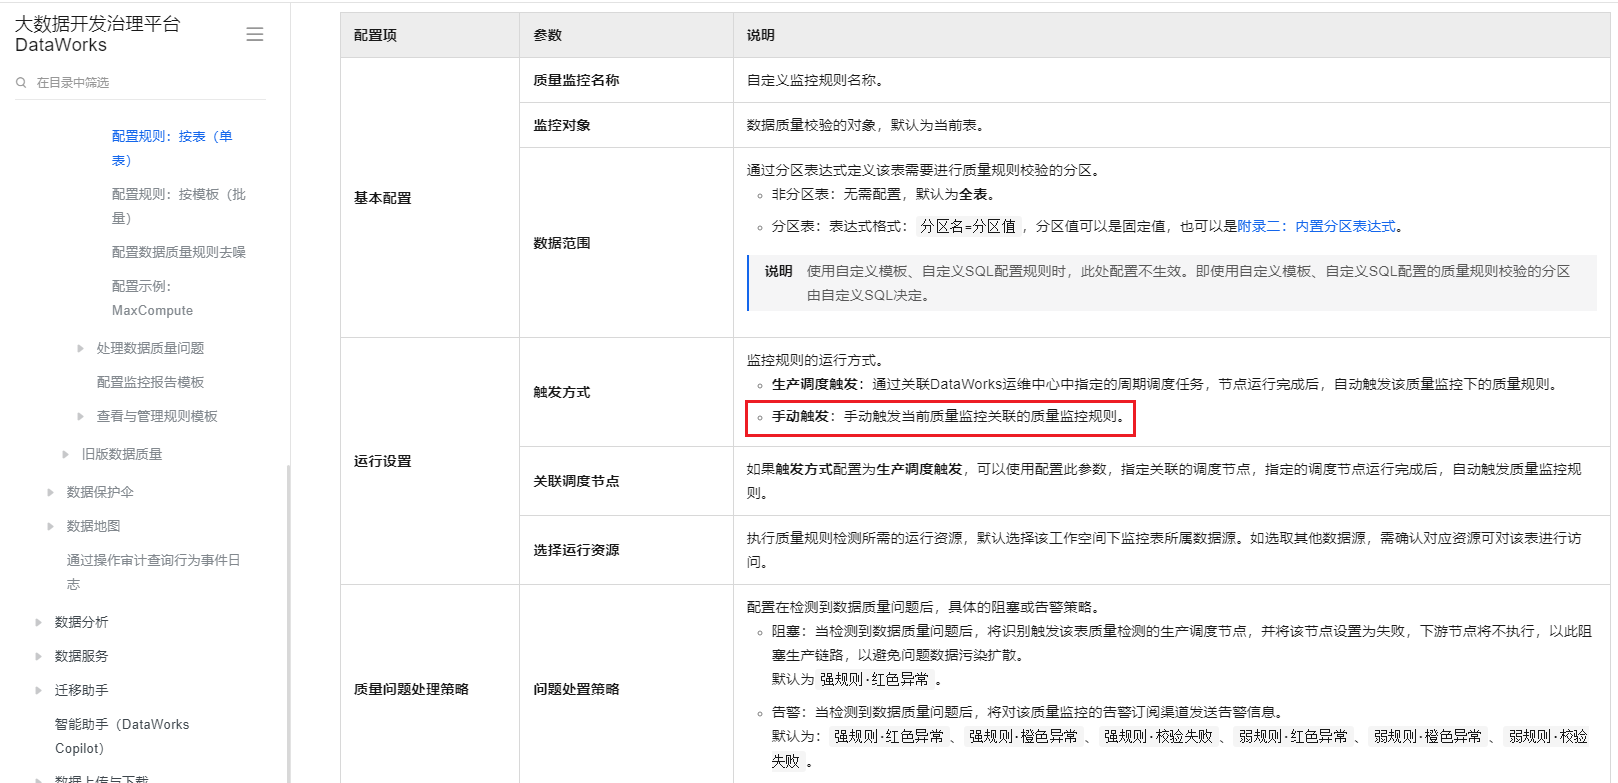
Task: Open 数据保护伞 entry
Action: tap(100, 492)
